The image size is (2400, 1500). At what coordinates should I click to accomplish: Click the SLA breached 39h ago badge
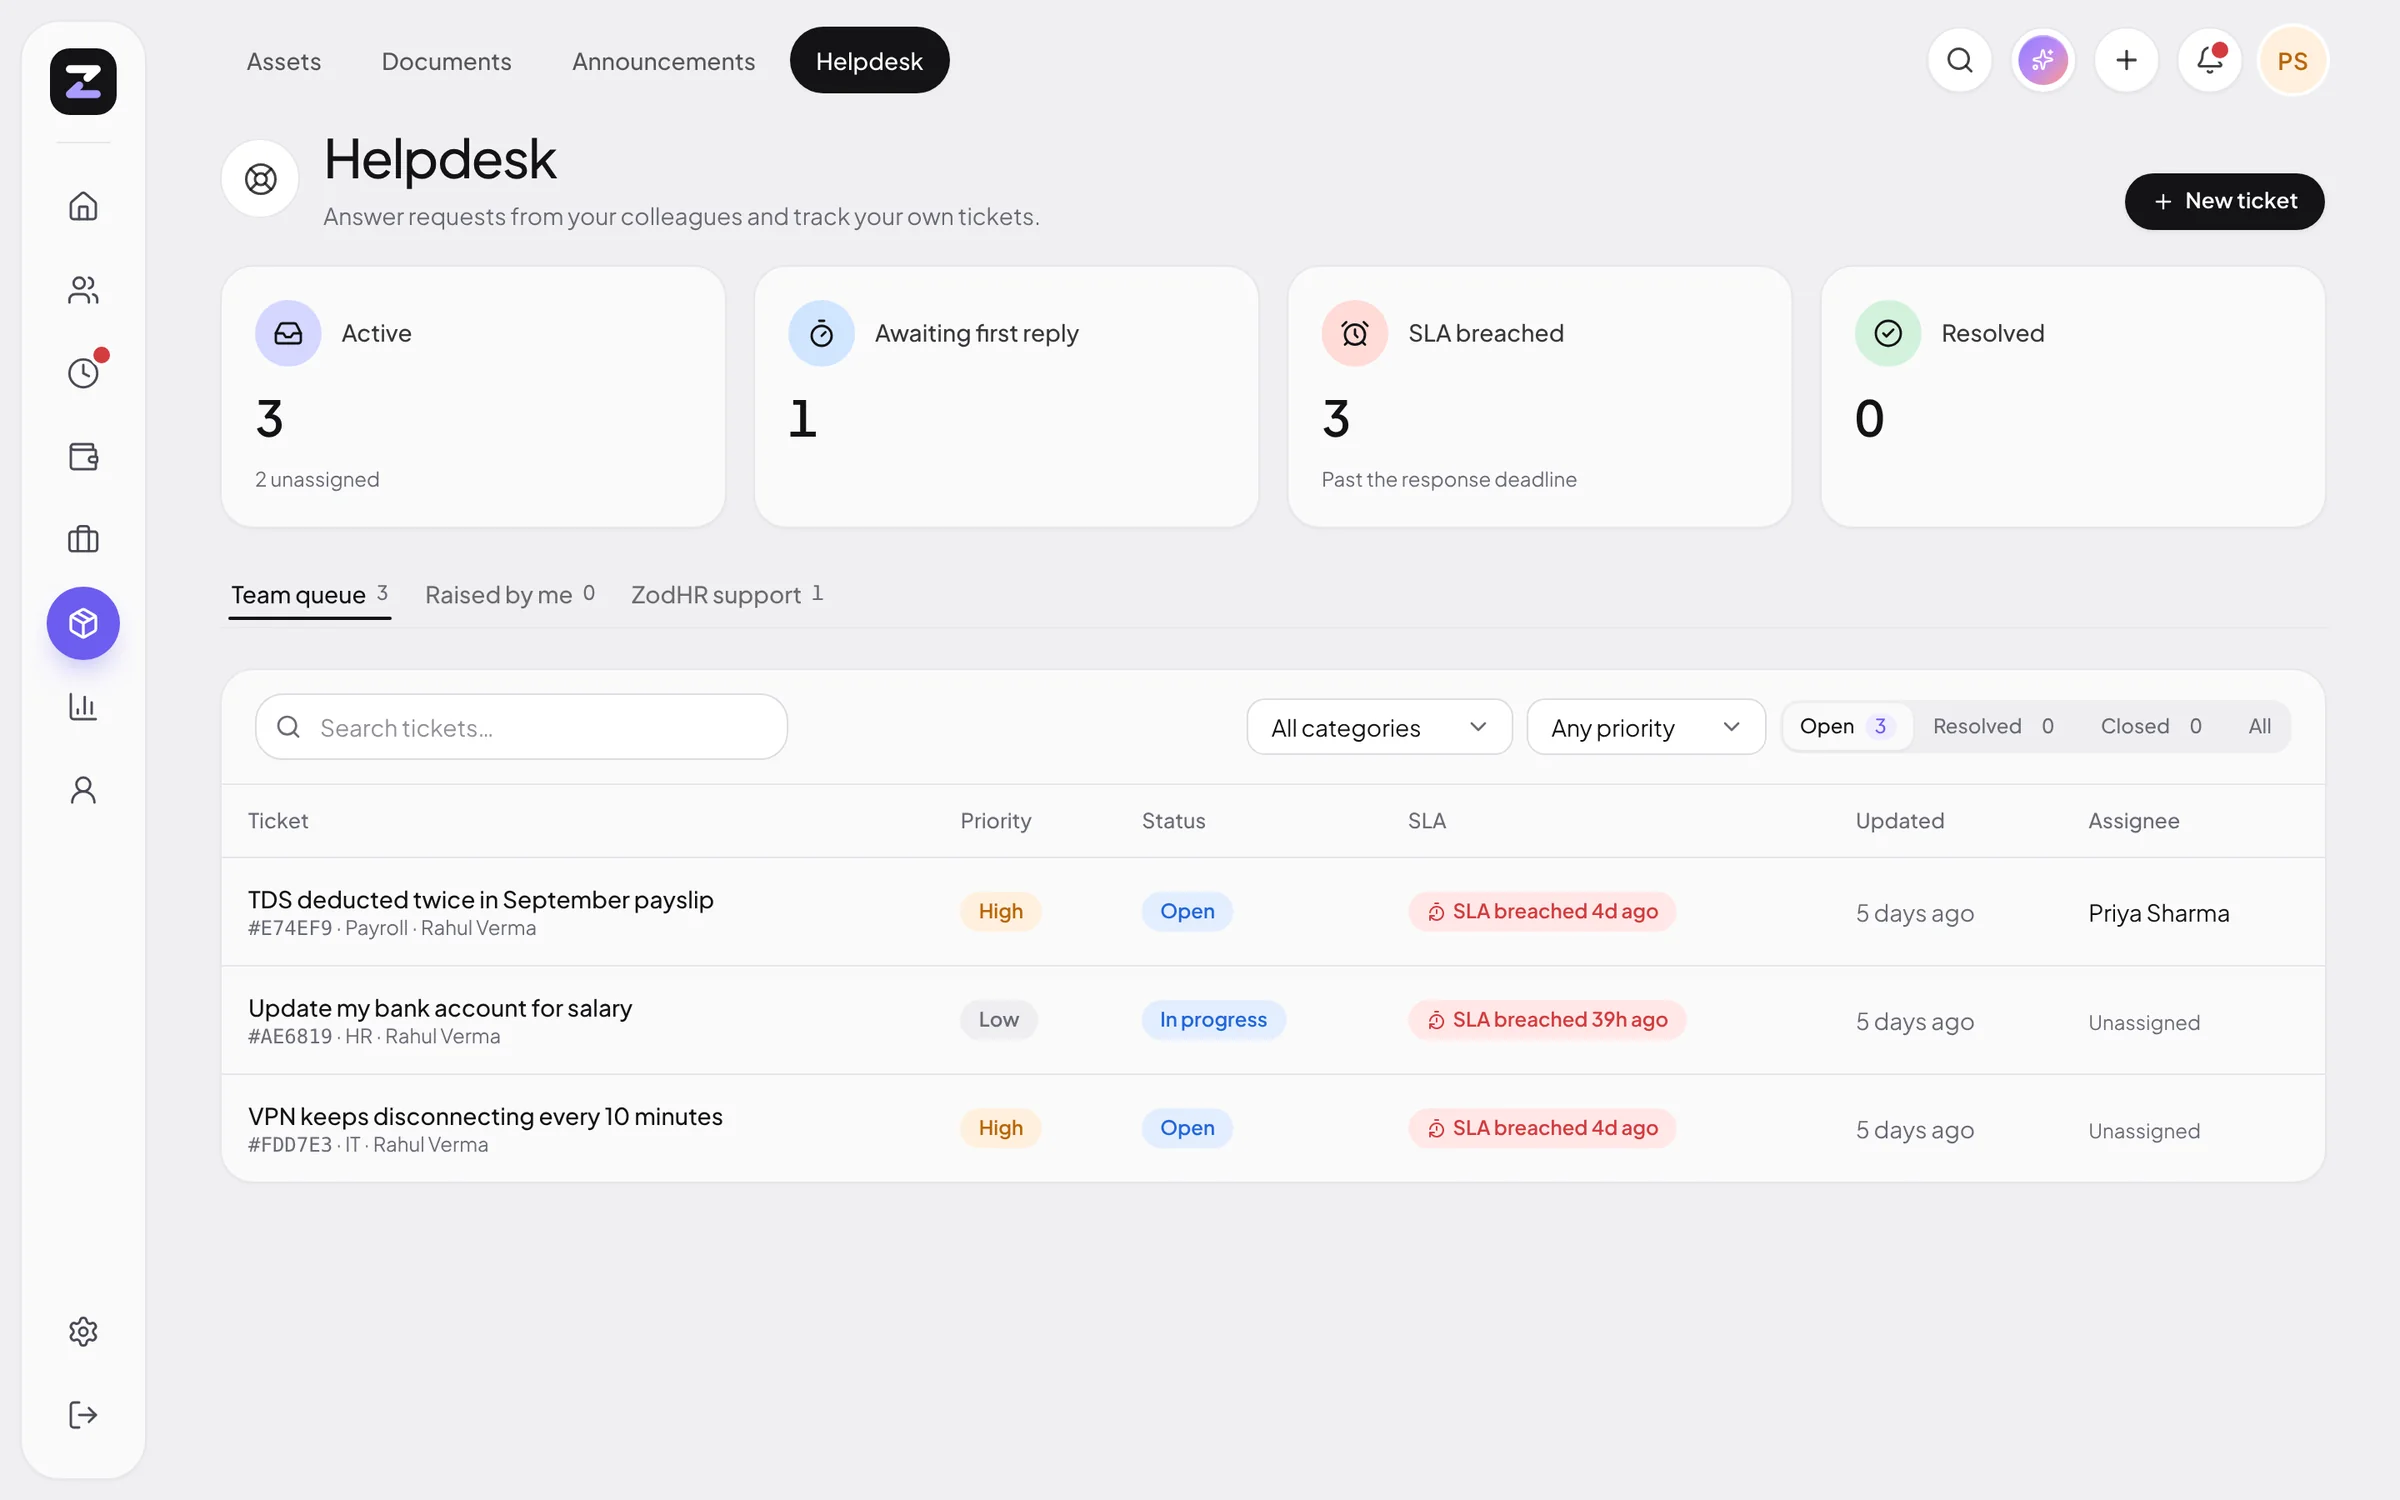pyautogui.click(x=1547, y=1019)
